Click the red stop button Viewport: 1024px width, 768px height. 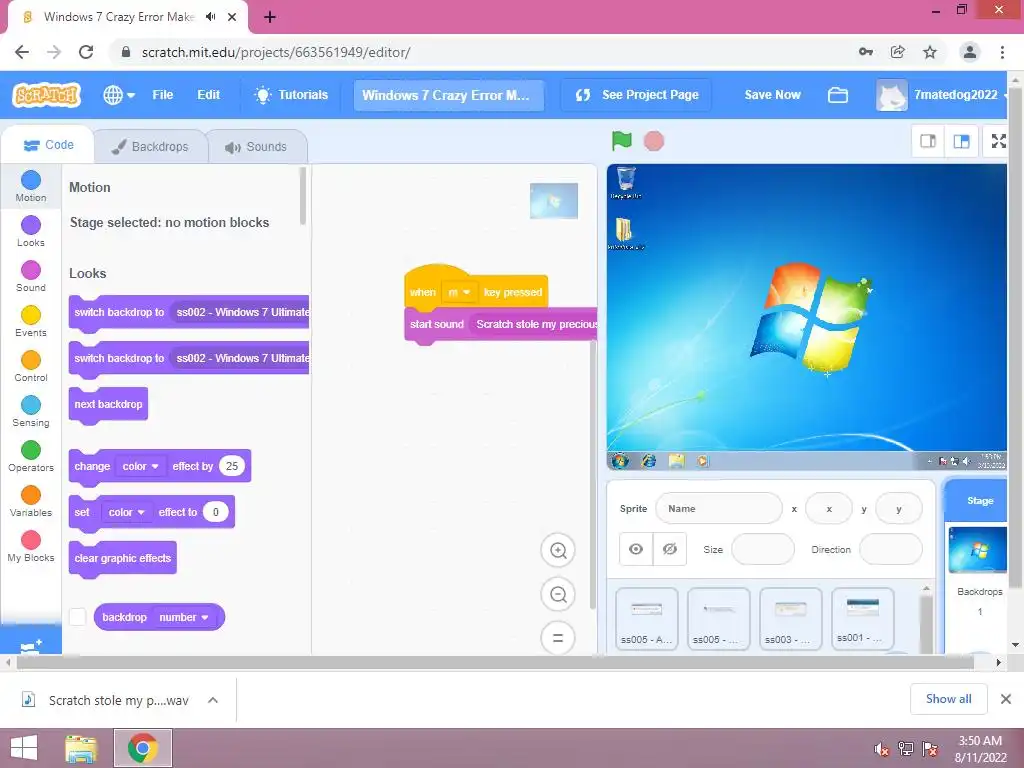(654, 141)
